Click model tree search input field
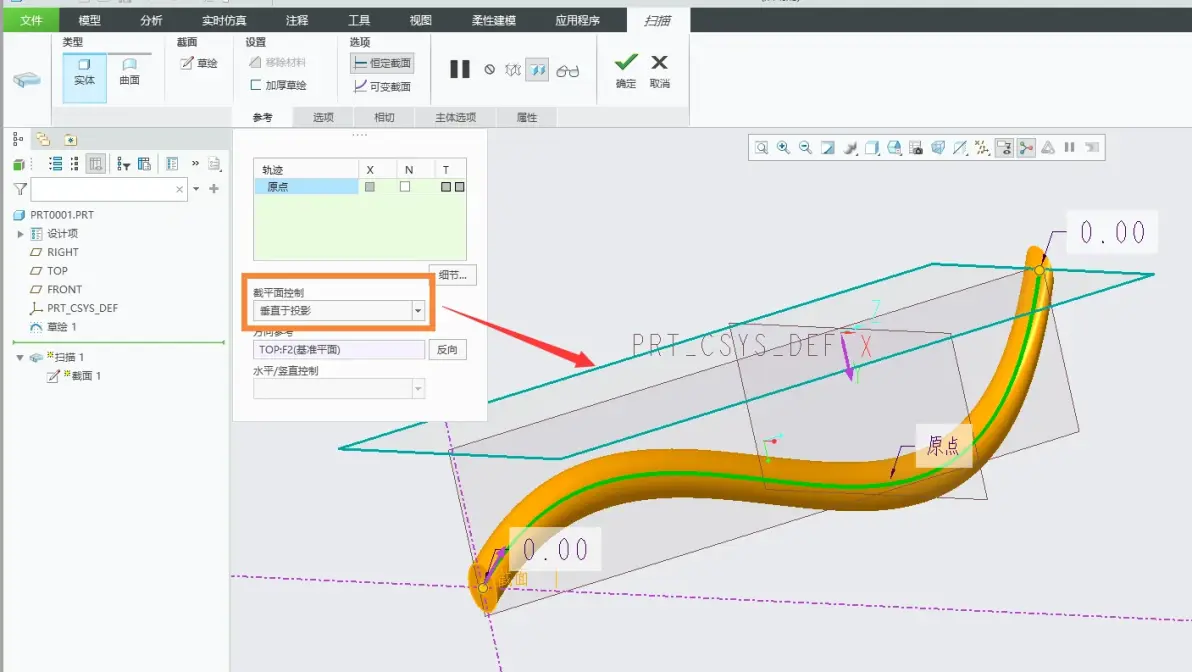This screenshot has width=1192, height=672. 103,189
